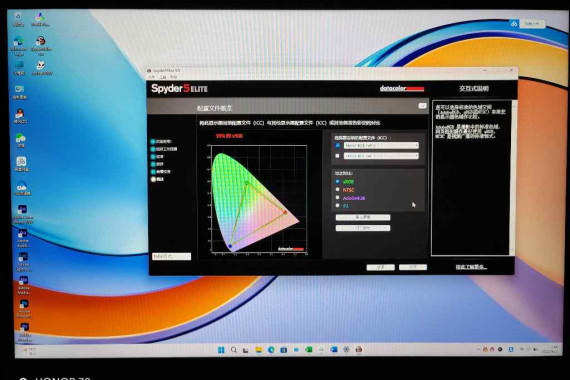The image size is (570, 380).
Task: Open the second menu in the Spyder5Elite menu bar
Action: (x=163, y=77)
